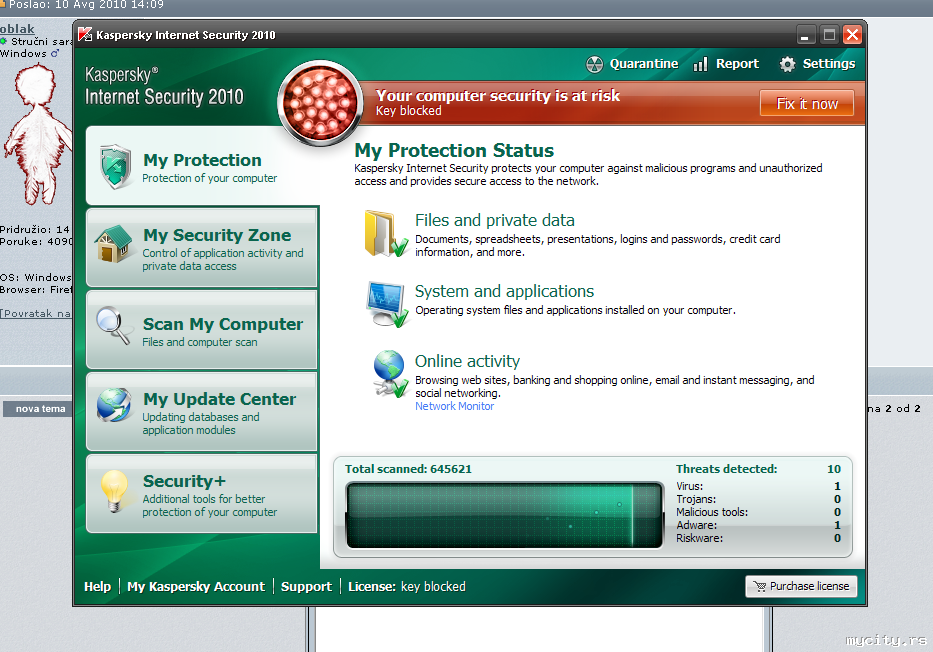This screenshot has width=933, height=652.
Task: Open the Network Monitor link
Action: coord(455,406)
